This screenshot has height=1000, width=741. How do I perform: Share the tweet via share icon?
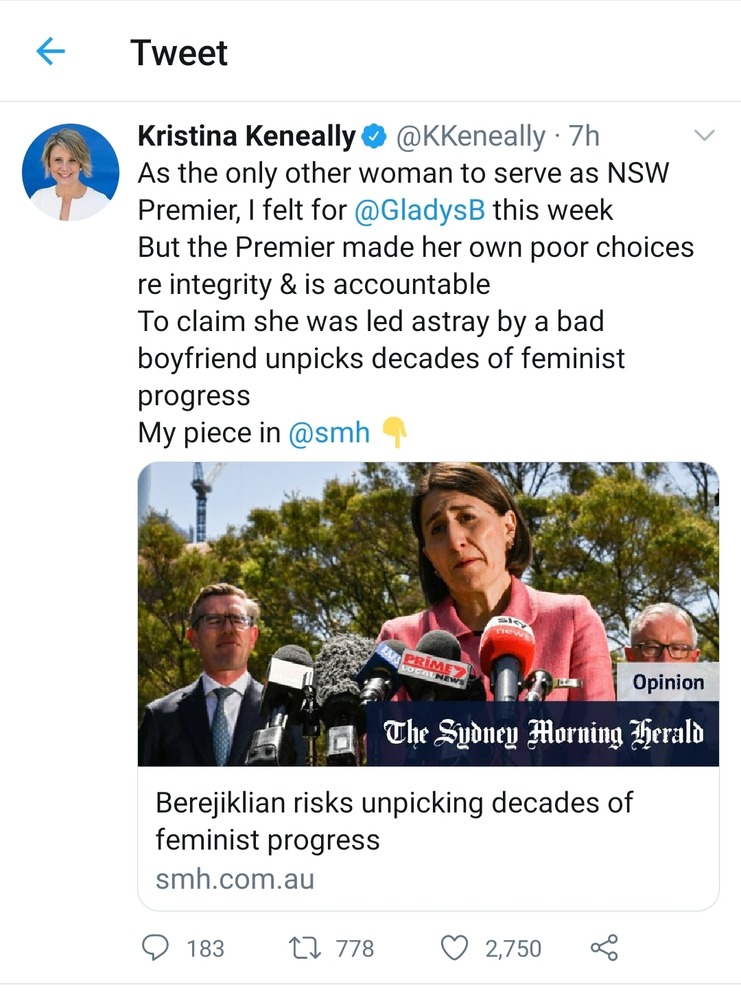pyautogui.click(x=604, y=947)
